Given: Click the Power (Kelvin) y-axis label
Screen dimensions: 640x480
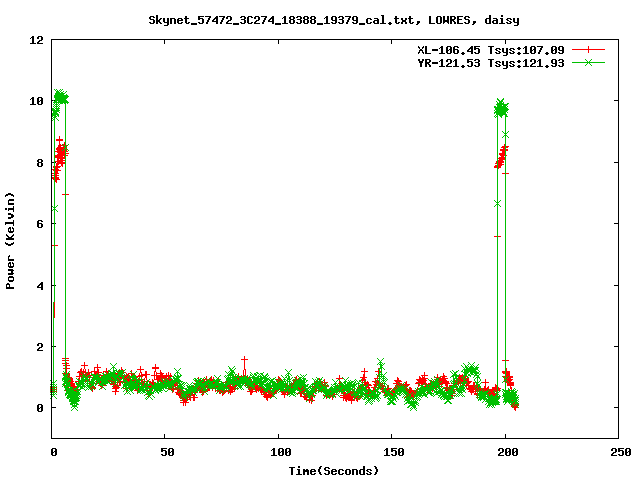Looking at the screenshot, I should point(10,241).
